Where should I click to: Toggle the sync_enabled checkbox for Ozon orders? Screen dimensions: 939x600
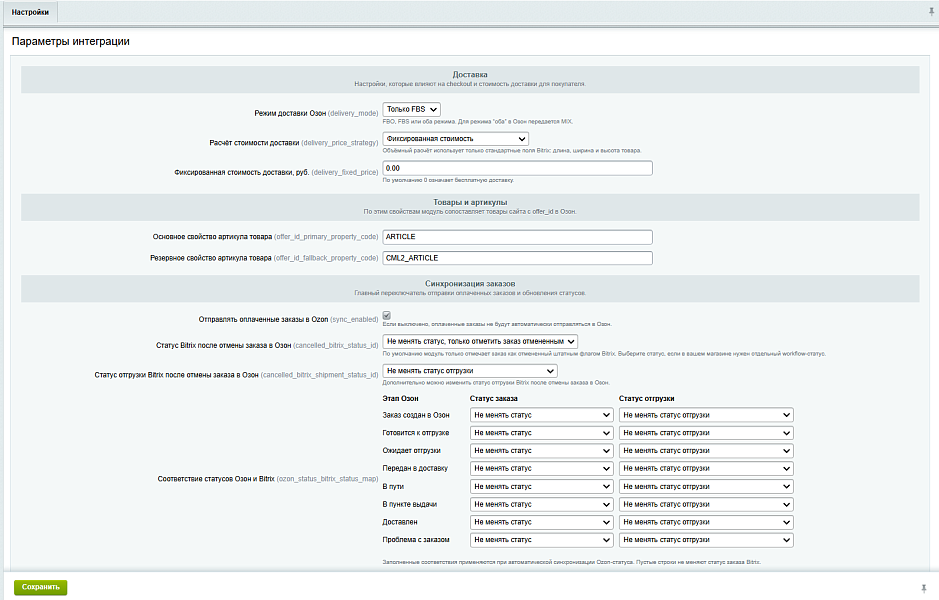pyautogui.click(x=387, y=315)
